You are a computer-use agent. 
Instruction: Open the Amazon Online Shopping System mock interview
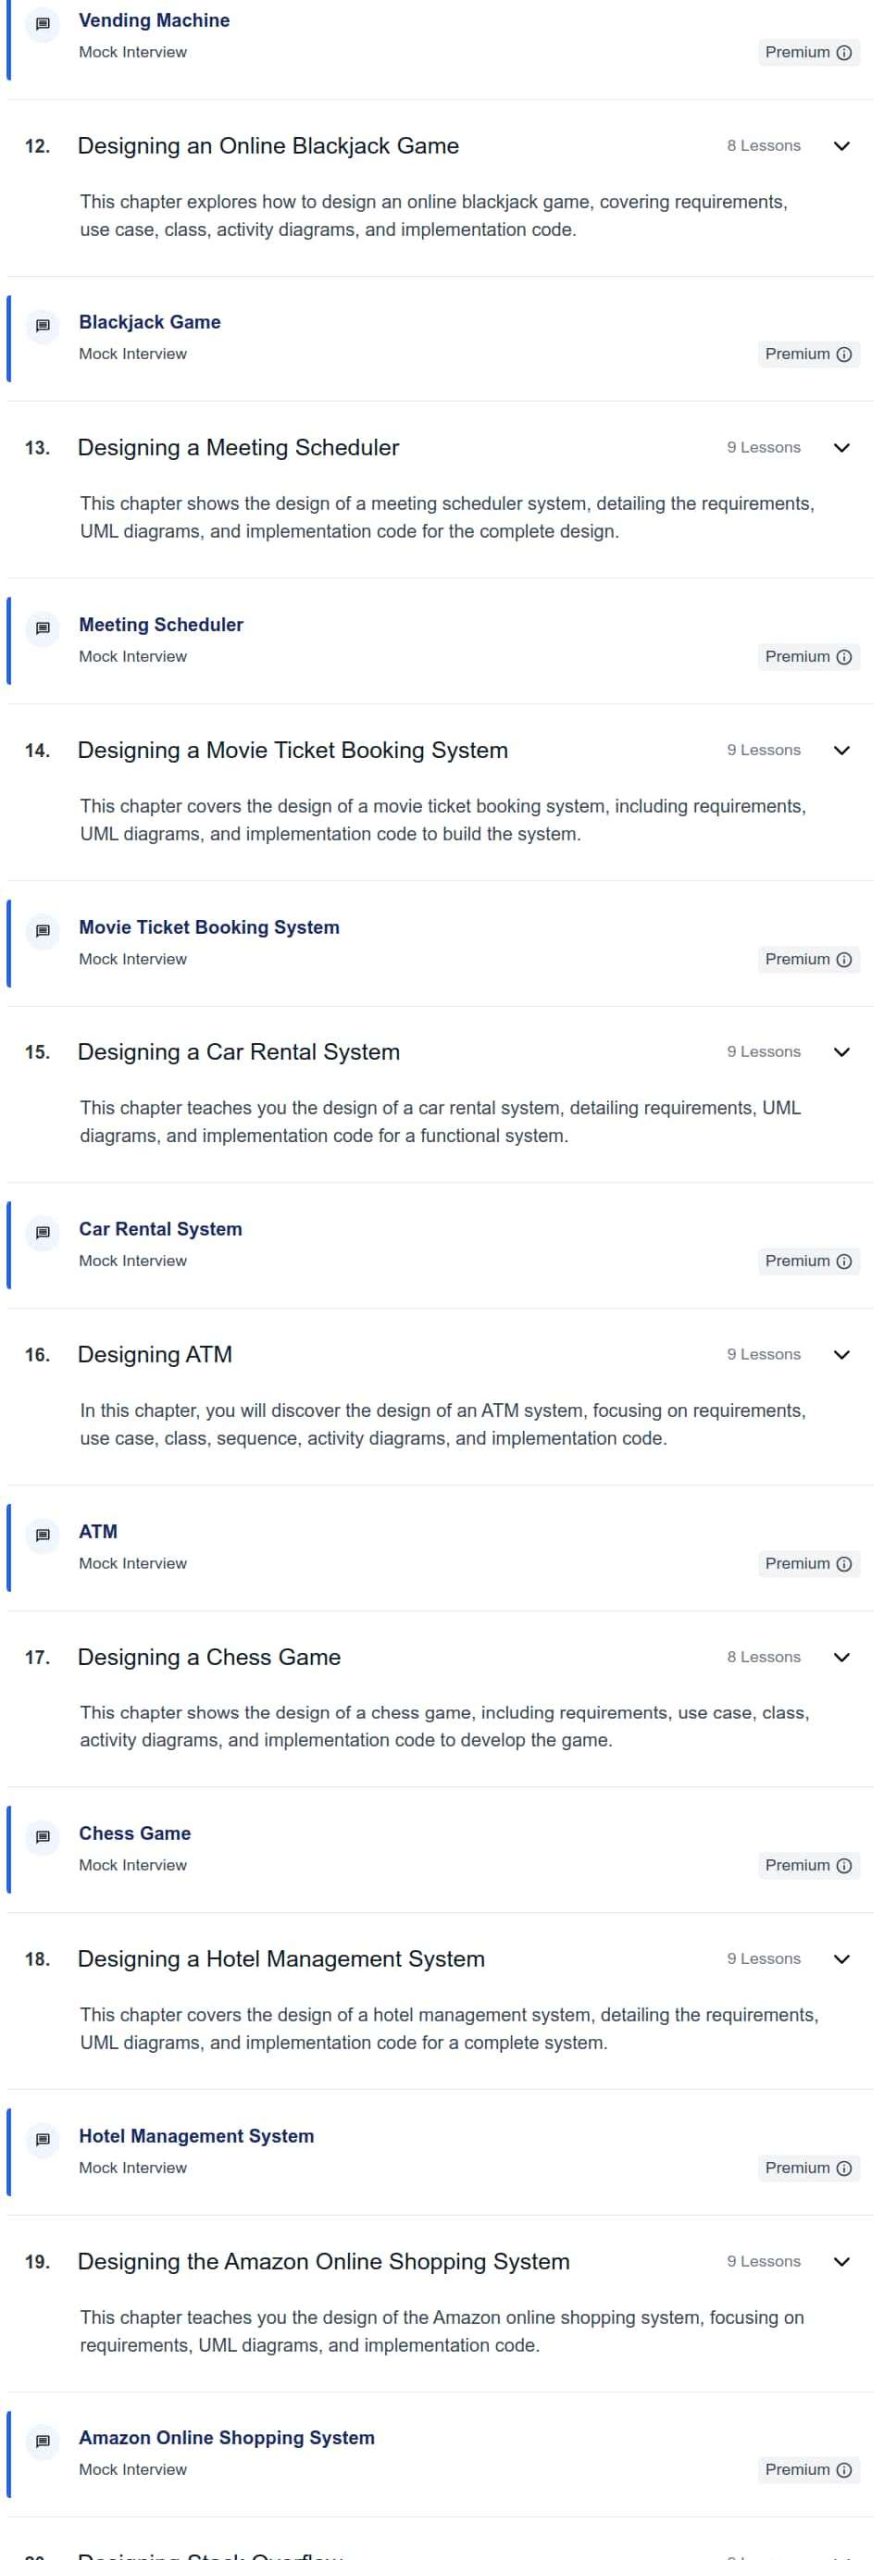click(227, 2438)
